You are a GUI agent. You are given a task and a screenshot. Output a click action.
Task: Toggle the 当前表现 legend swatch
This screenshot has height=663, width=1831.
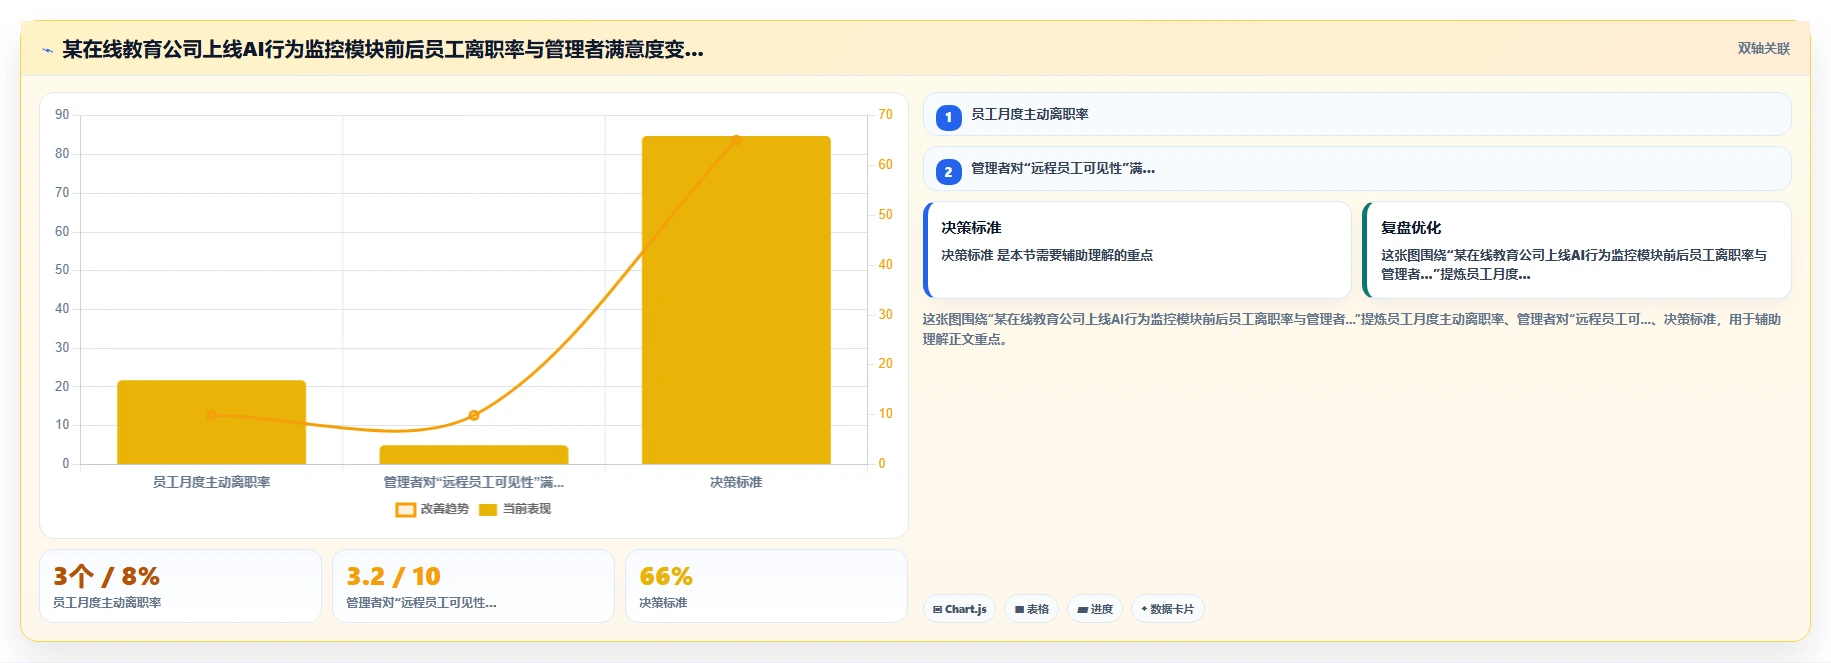(x=488, y=509)
